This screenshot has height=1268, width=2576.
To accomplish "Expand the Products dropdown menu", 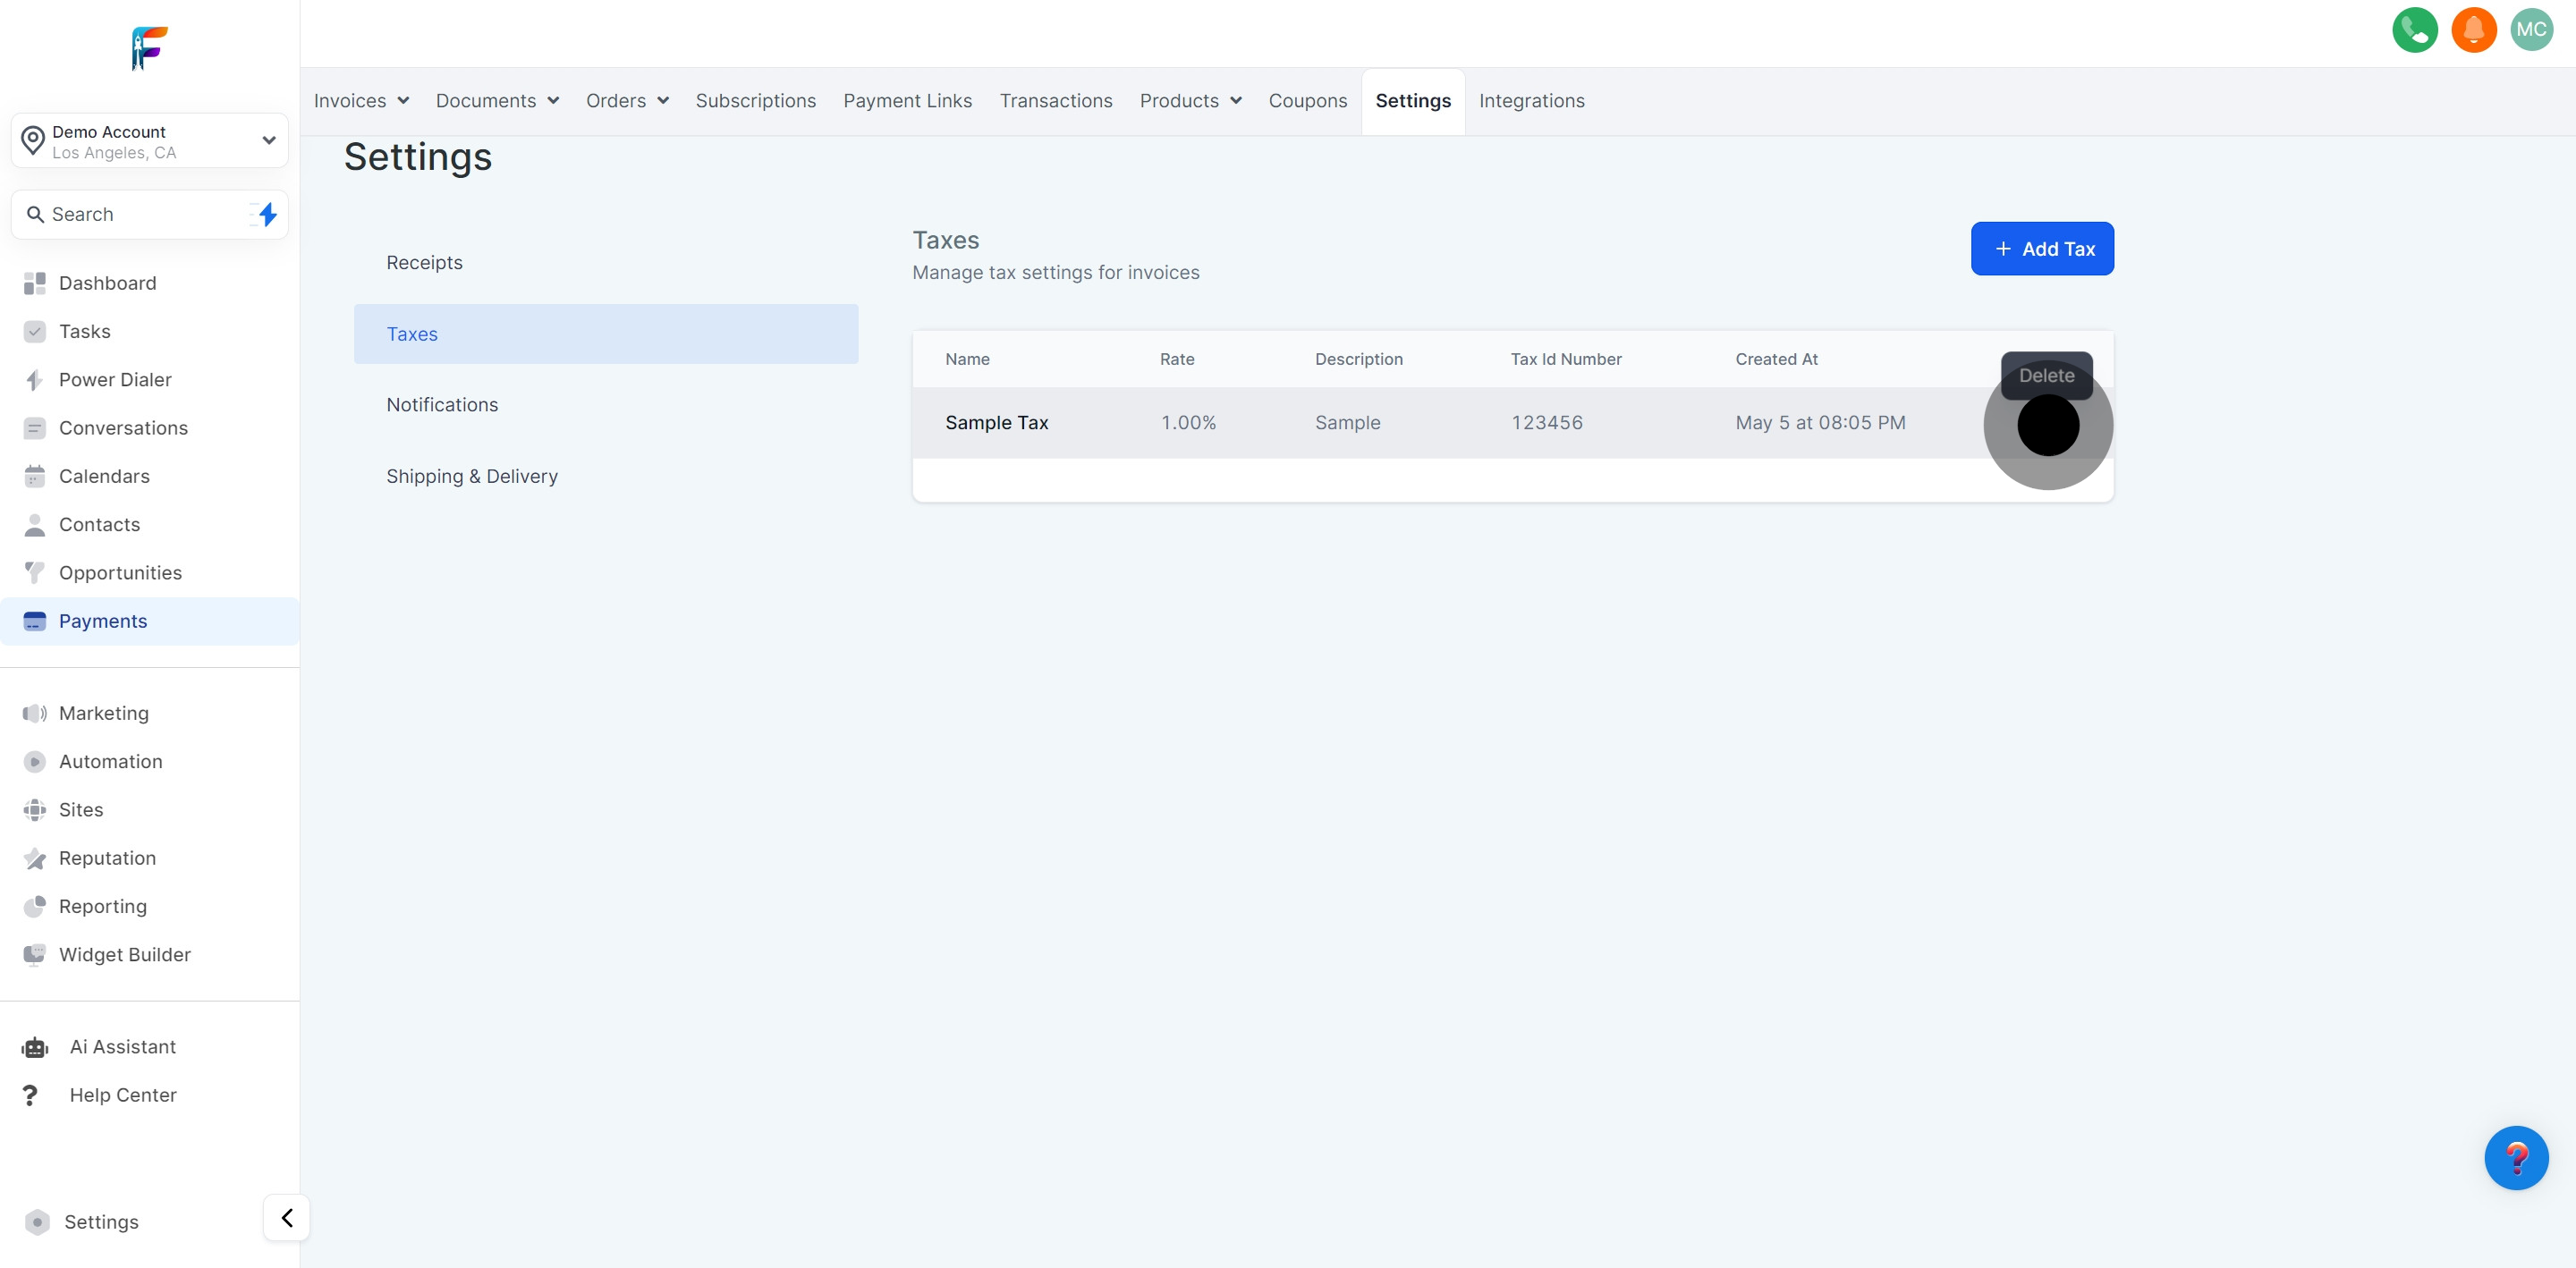I will click(1190, 101).
